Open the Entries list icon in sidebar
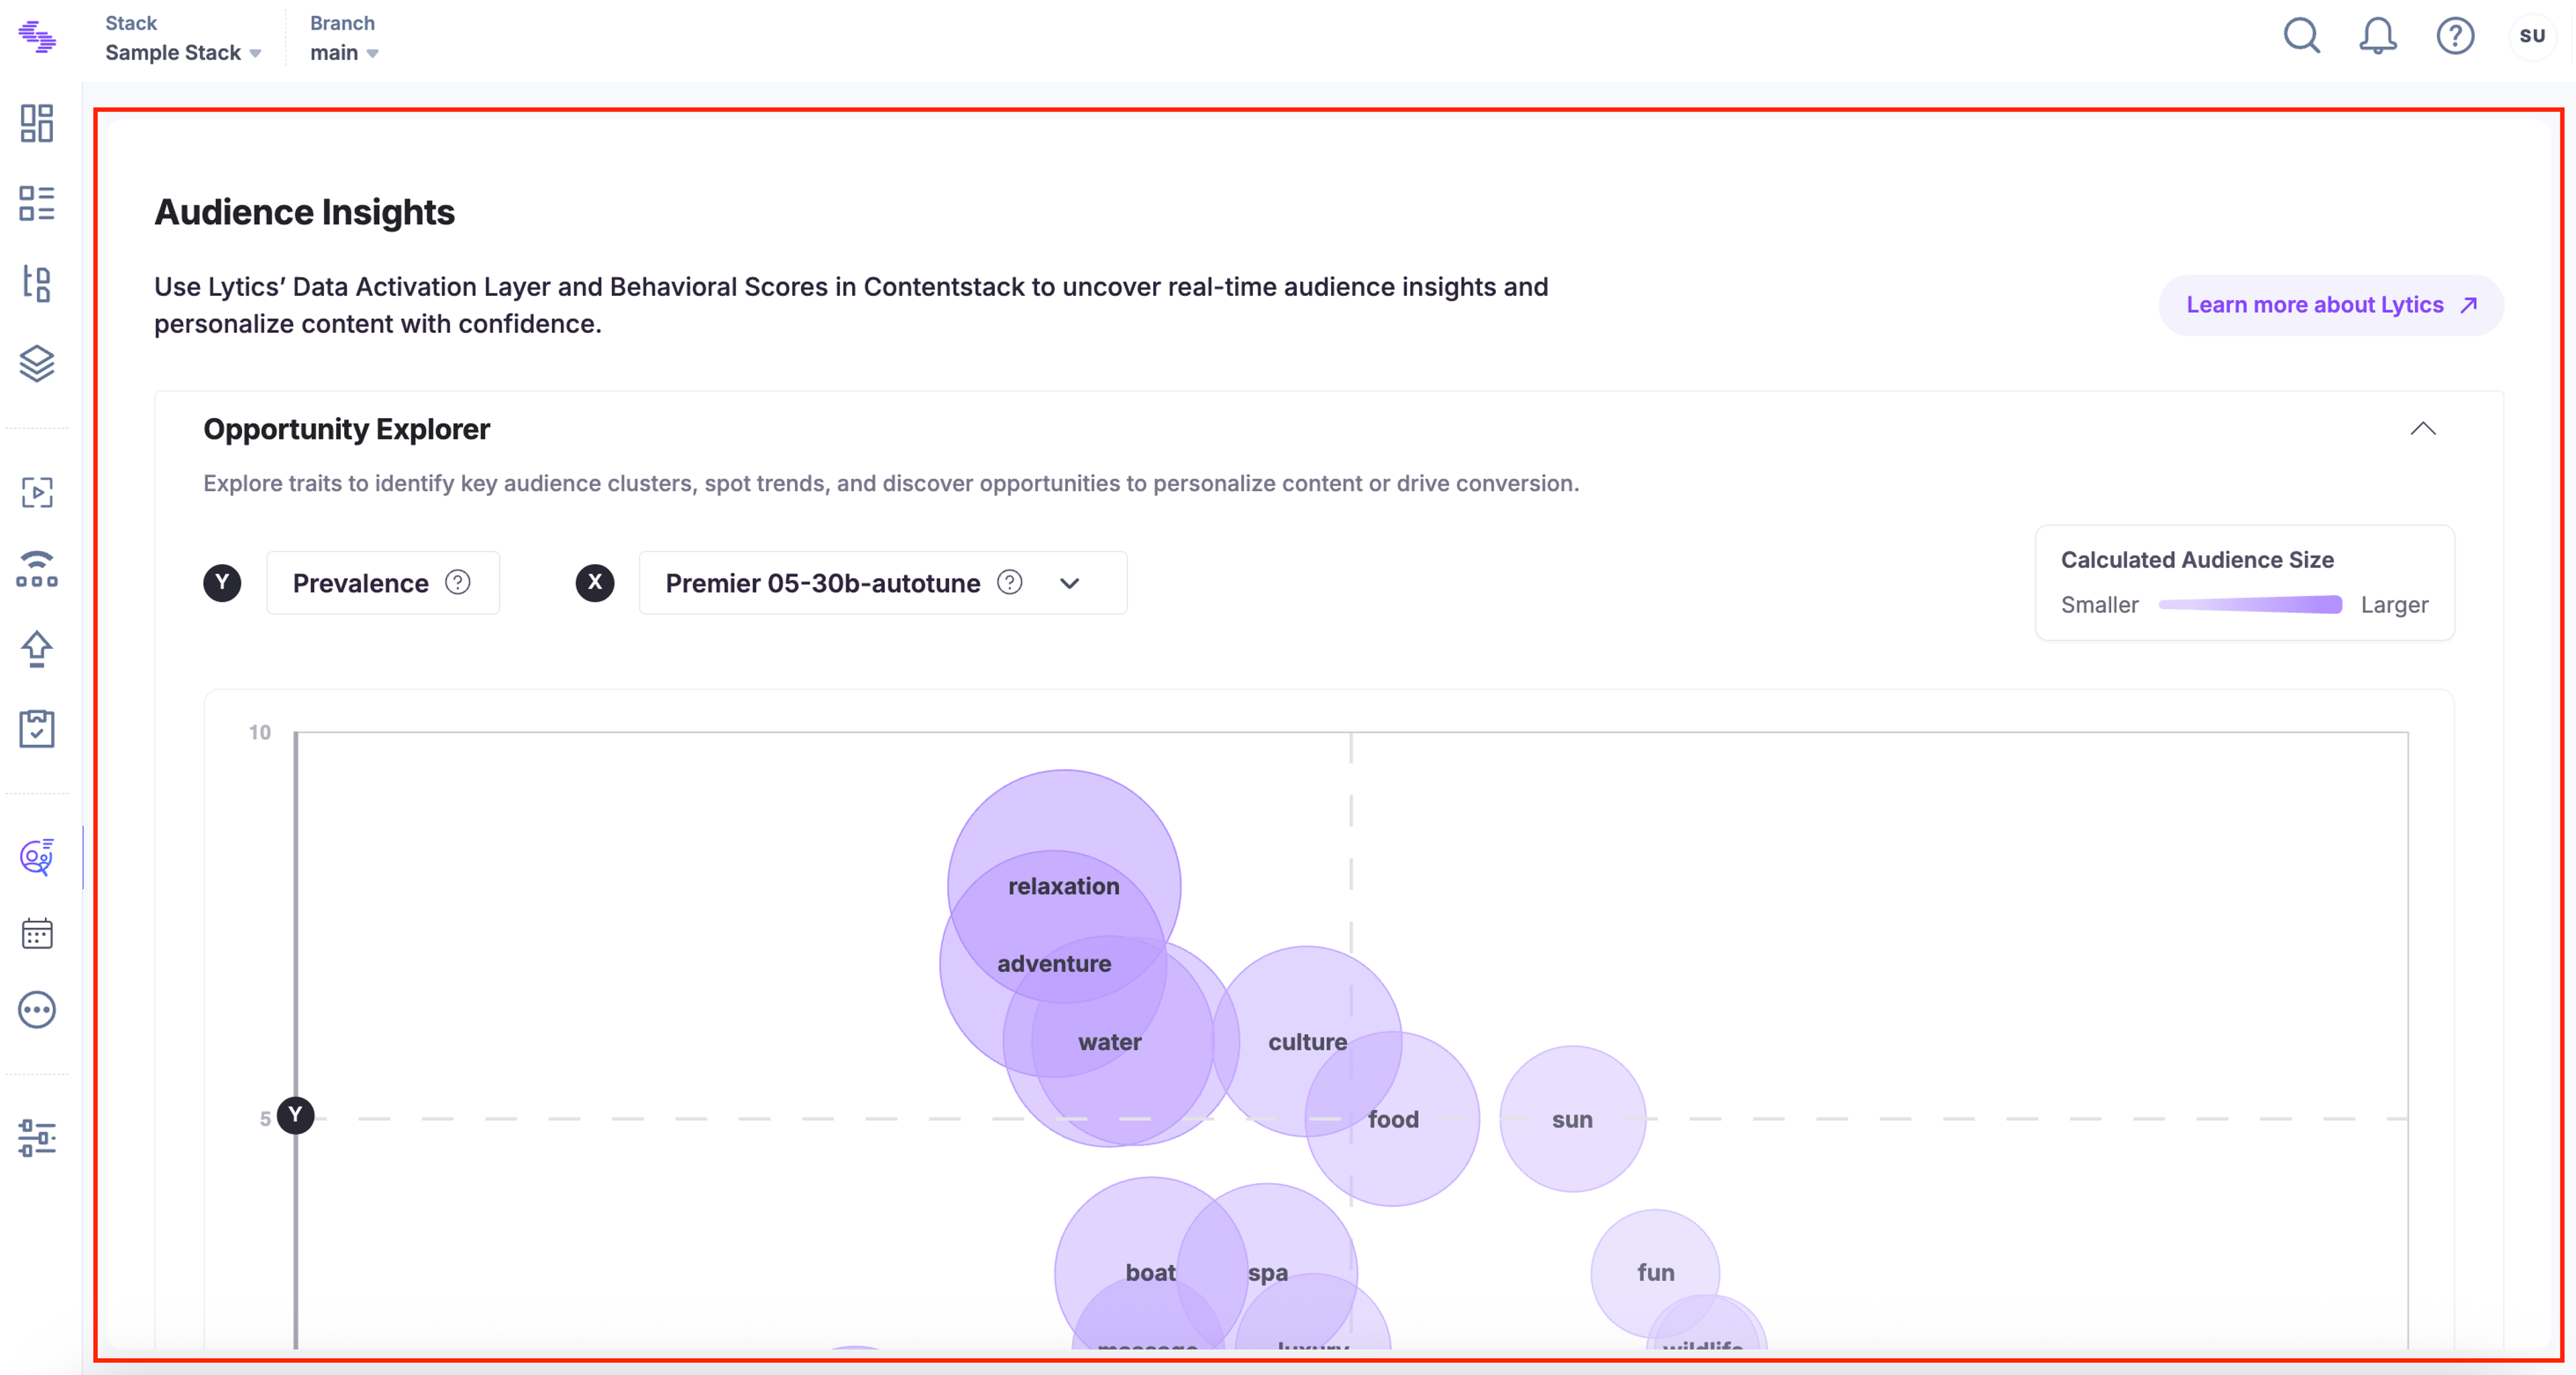 tap(37, 203)
